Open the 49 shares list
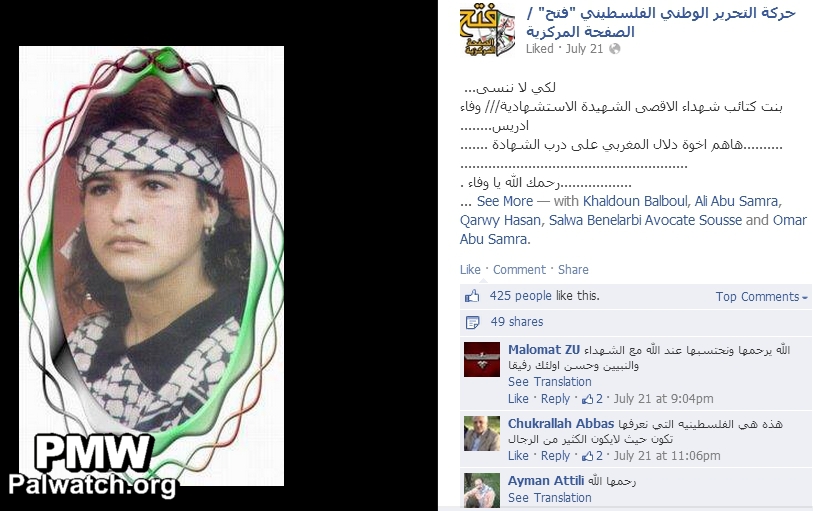This screenshot has height=511, width=813. (516, 322)
